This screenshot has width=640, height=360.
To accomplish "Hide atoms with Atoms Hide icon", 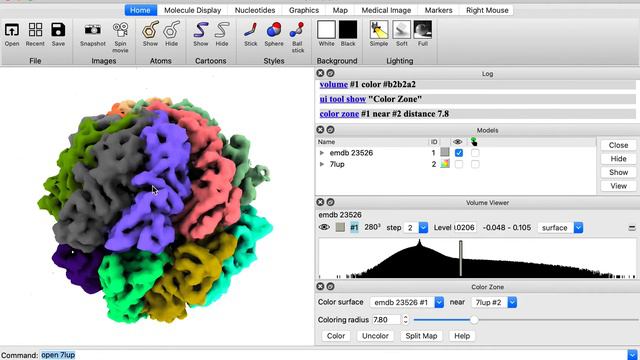I will point(171,30).
